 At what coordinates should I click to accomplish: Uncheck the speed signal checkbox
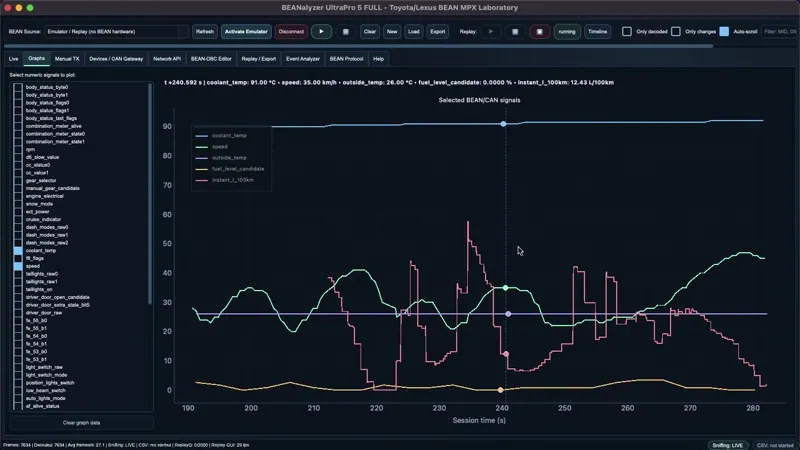click(18, 266)
